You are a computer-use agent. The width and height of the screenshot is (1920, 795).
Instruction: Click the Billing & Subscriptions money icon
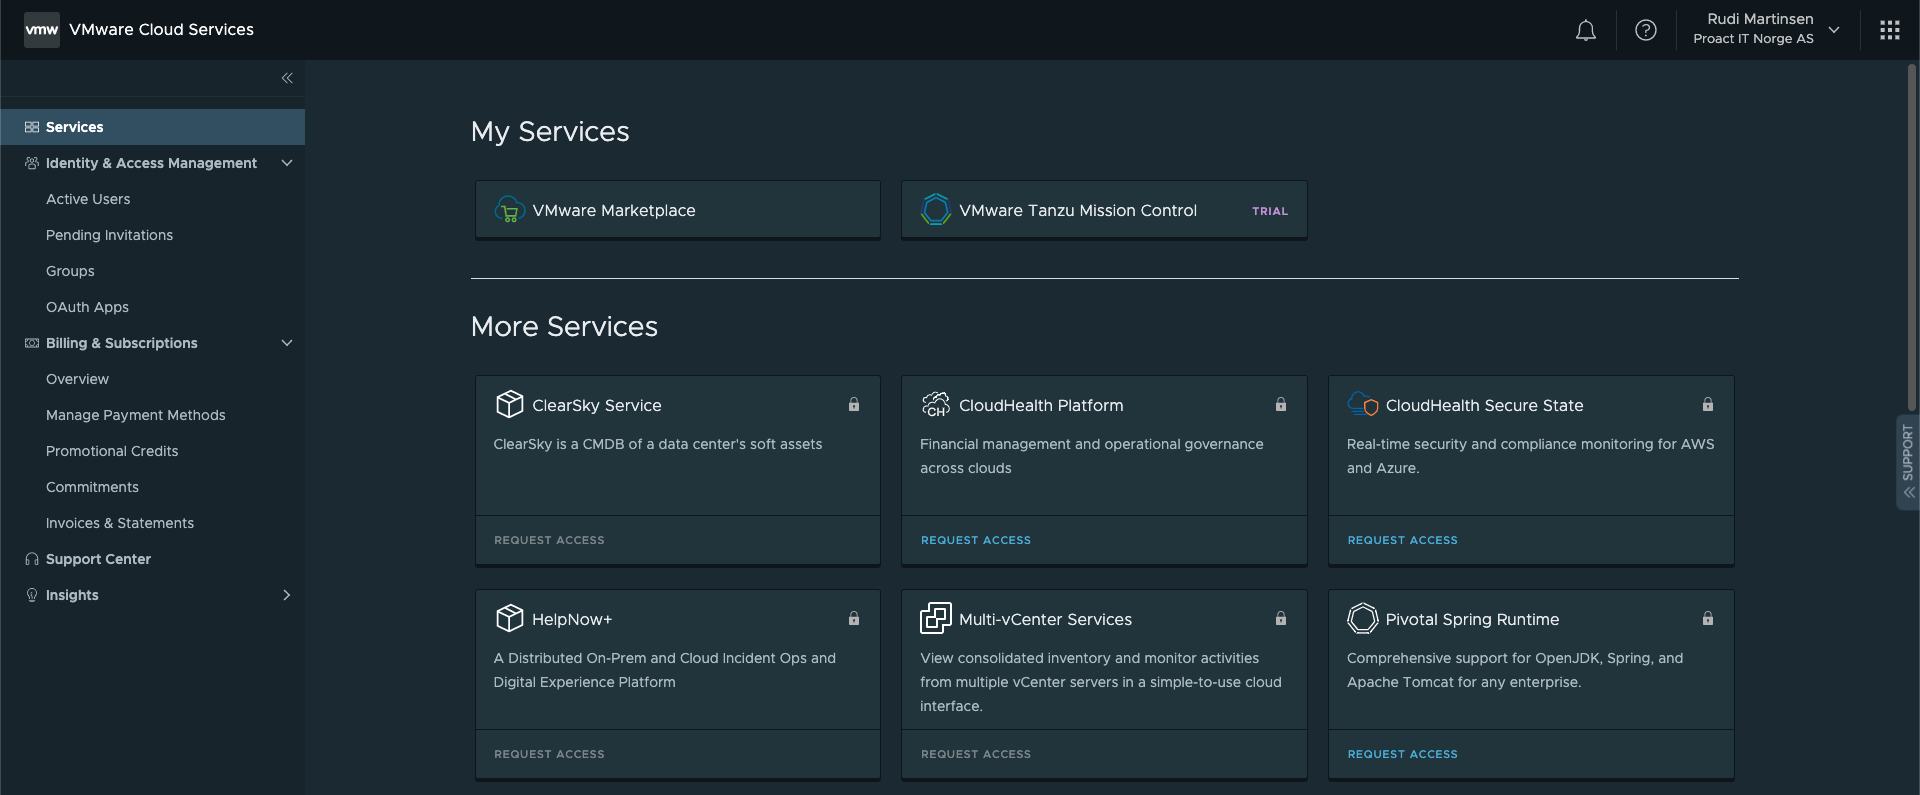(x=32, y=343)
